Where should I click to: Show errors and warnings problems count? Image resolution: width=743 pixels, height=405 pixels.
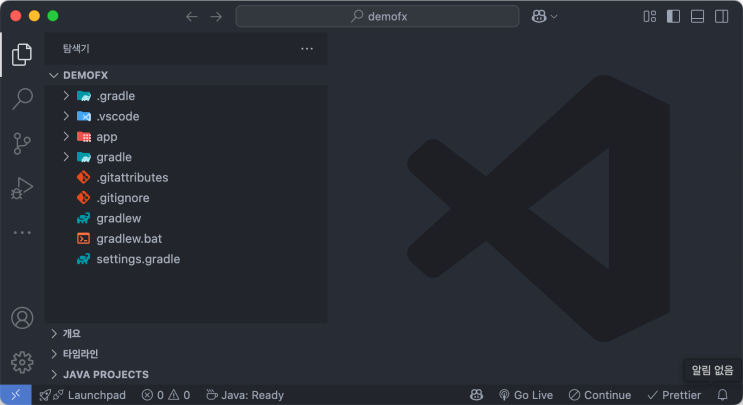pos(166,395)
